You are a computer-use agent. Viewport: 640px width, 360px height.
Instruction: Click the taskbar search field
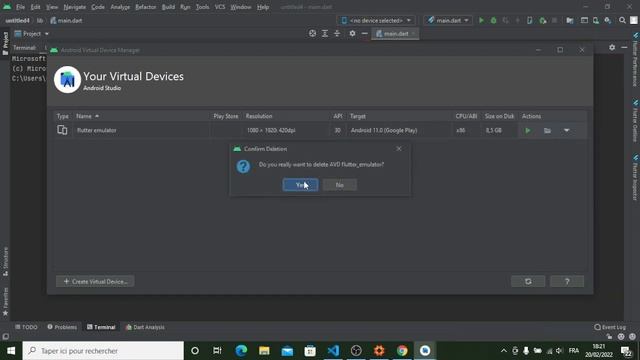coord(103,351)
